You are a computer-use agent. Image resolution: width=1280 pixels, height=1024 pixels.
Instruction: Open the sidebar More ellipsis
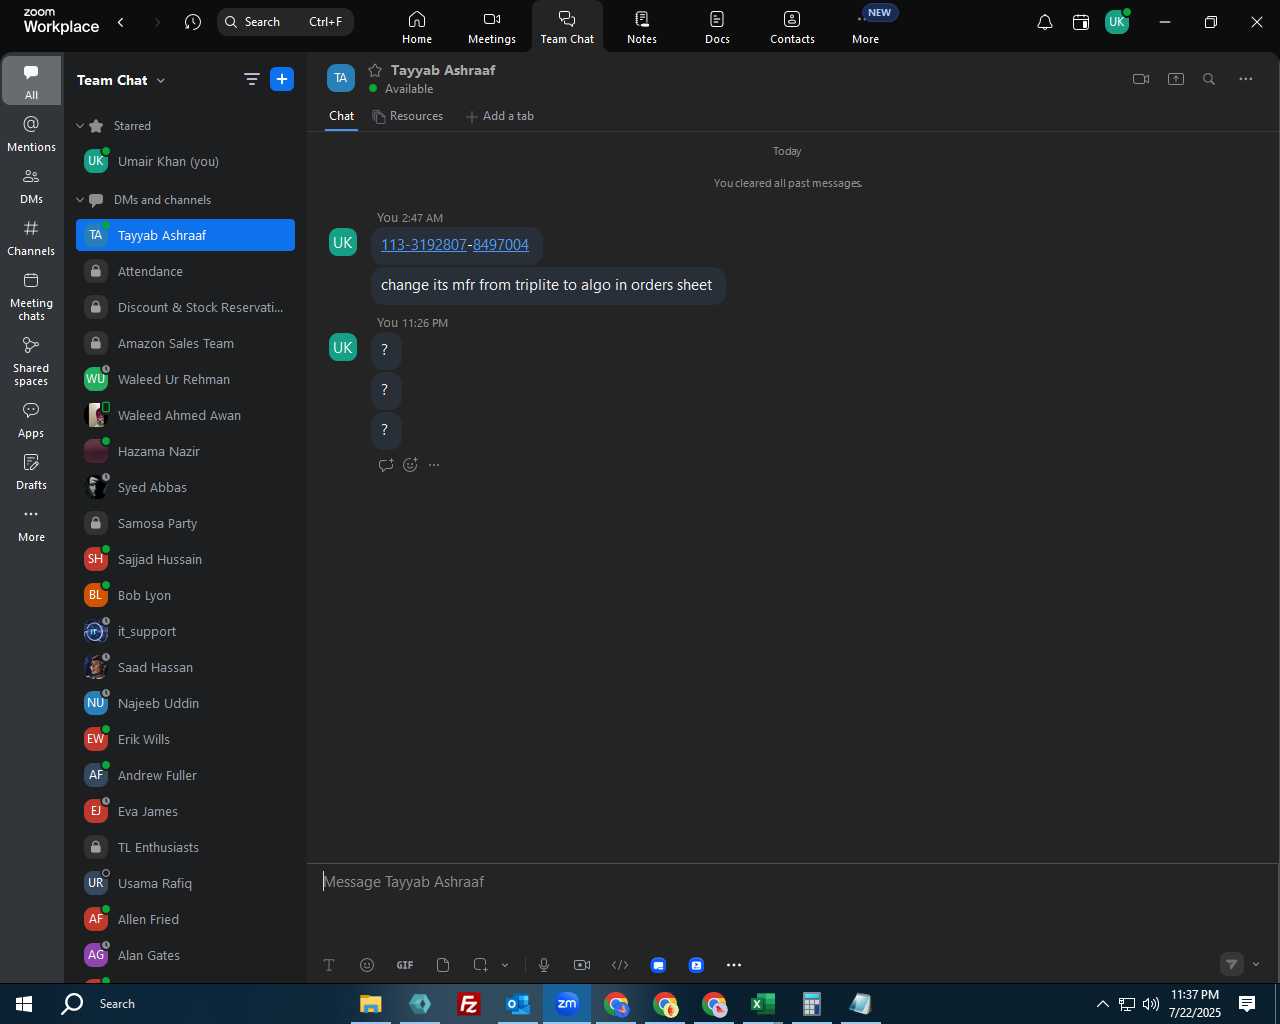(x=31, y=524)
